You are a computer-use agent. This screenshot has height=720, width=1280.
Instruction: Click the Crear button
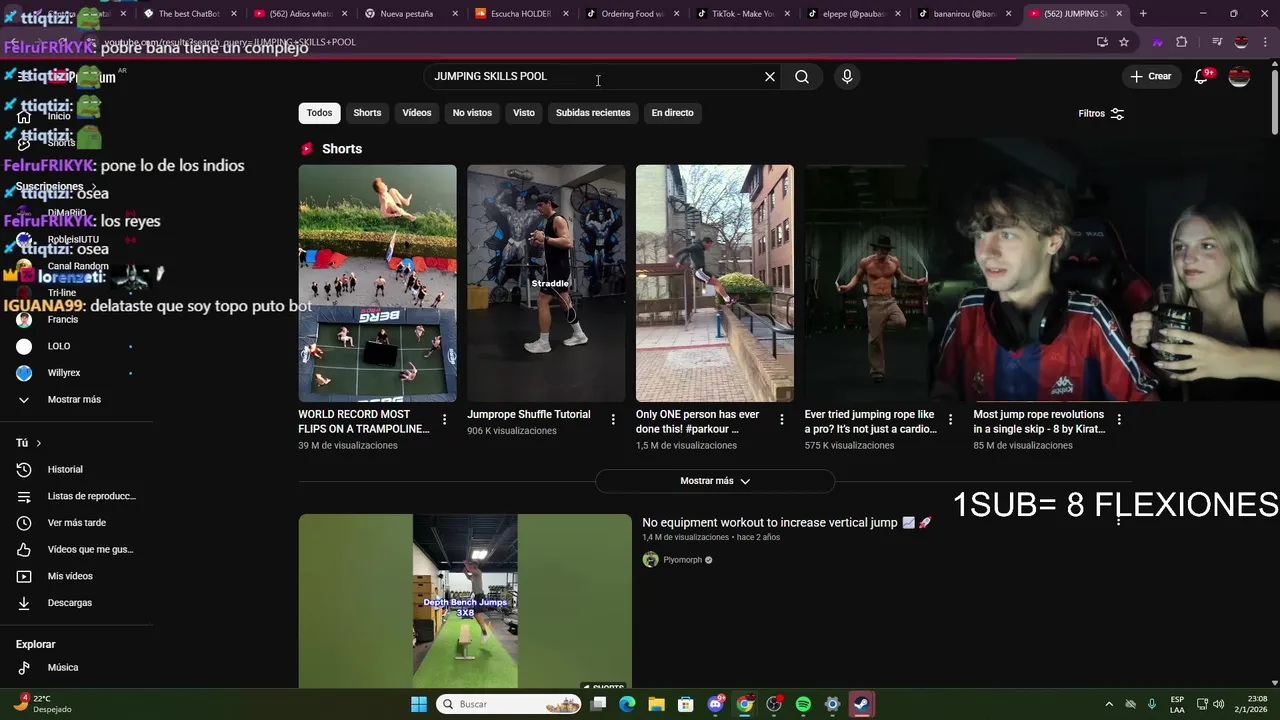(x=1151, y=77)
